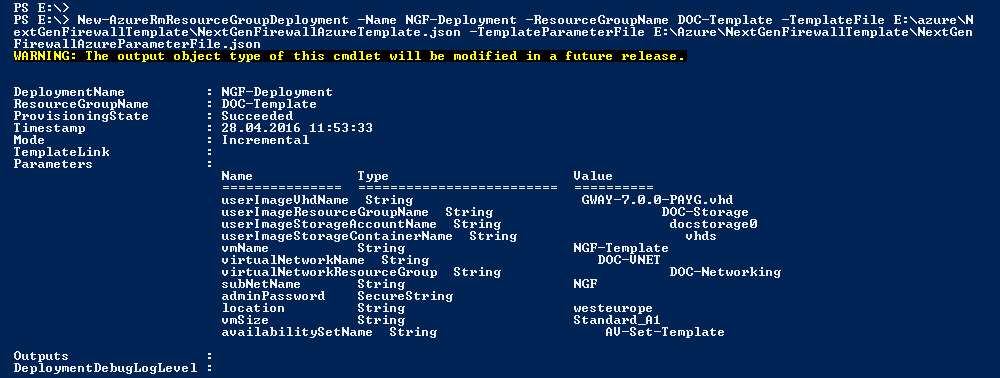Click the DOC-Template ResourceGroupName value

click(x=268, y=105)
